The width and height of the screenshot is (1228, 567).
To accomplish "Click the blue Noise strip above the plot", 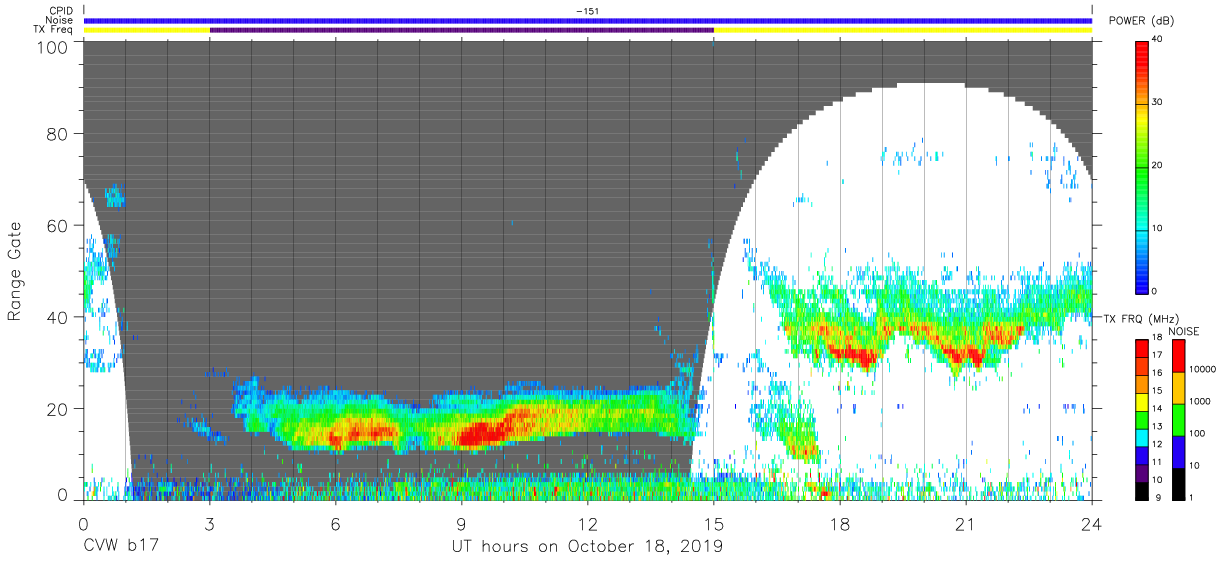I will pyautogui.click(x=588, y=20).
